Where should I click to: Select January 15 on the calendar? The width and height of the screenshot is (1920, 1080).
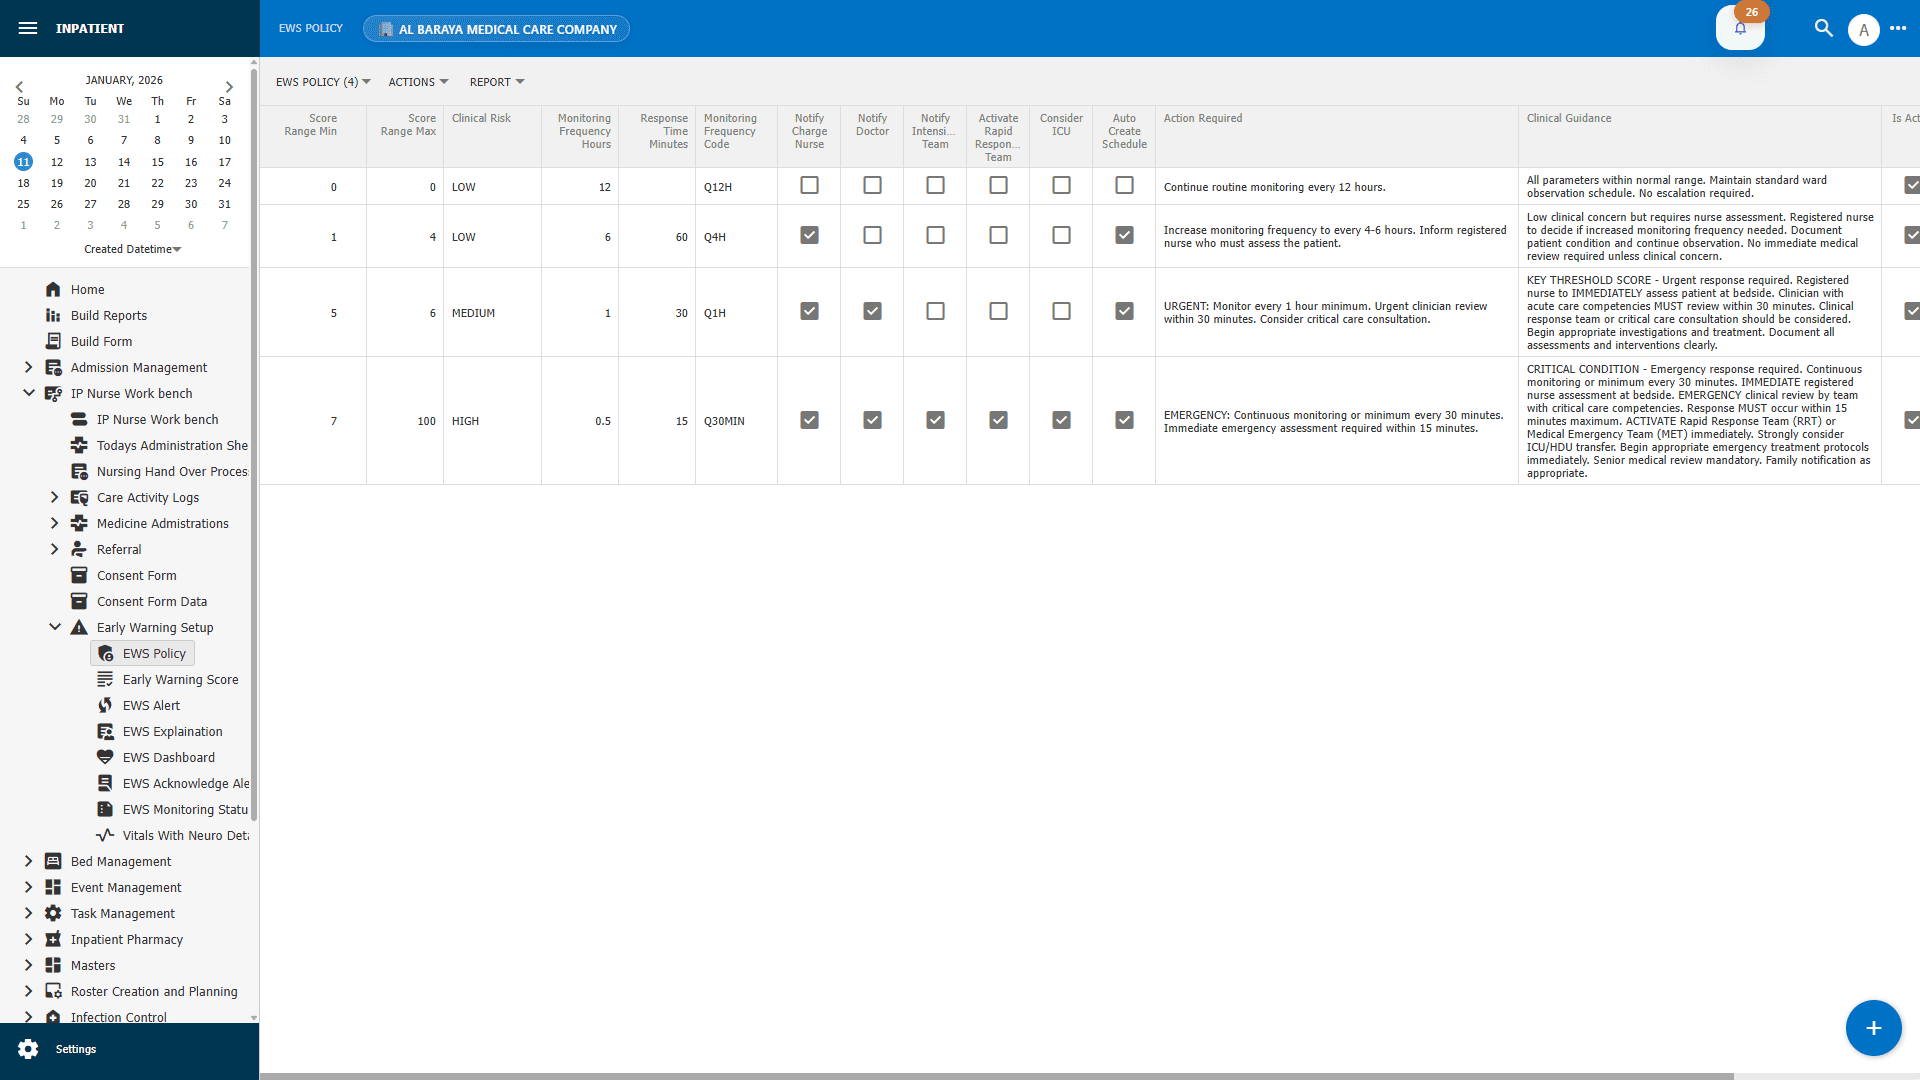(157, 161)
